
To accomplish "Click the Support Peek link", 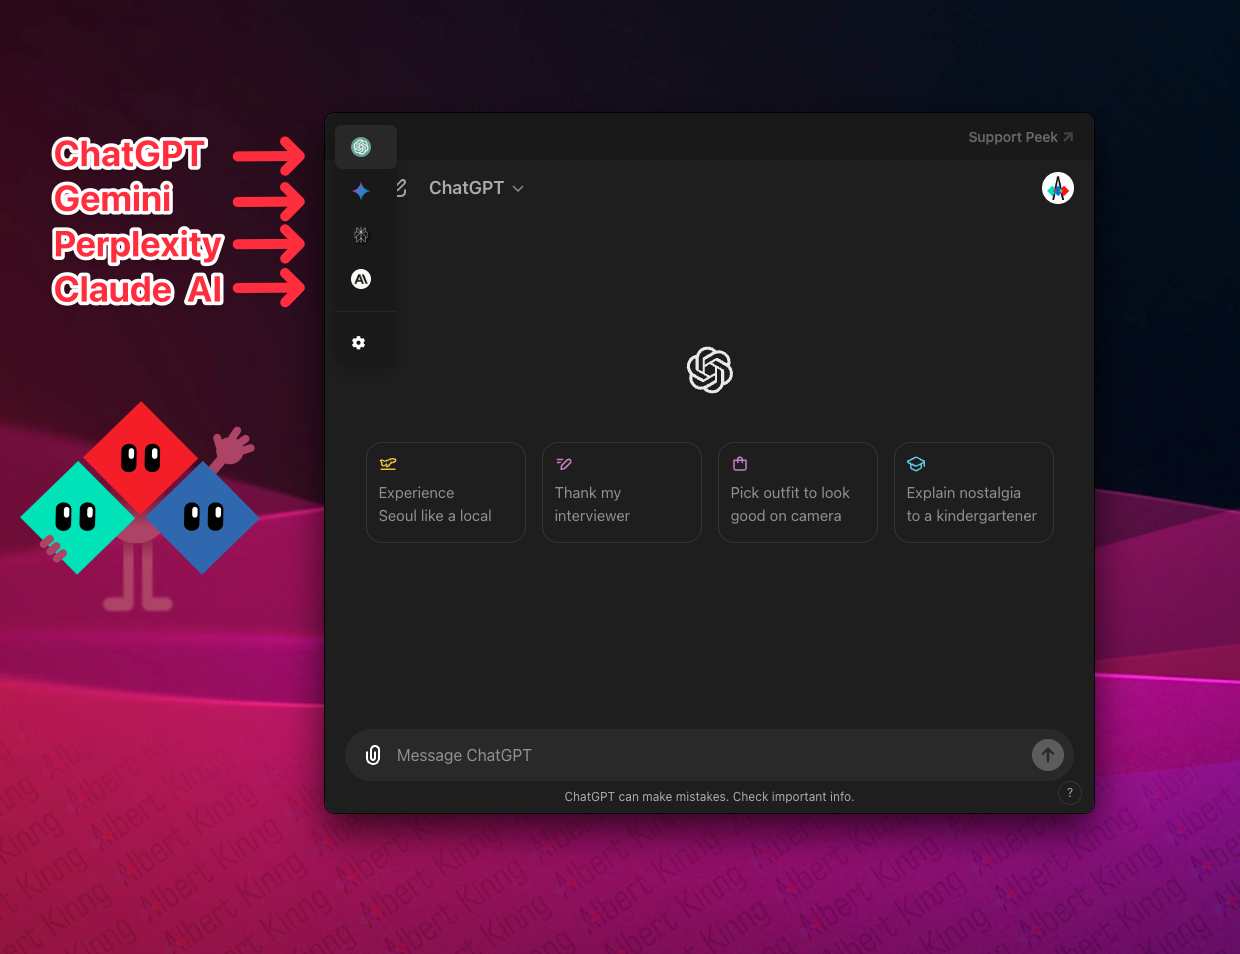I will click(x=1020, y=137).
